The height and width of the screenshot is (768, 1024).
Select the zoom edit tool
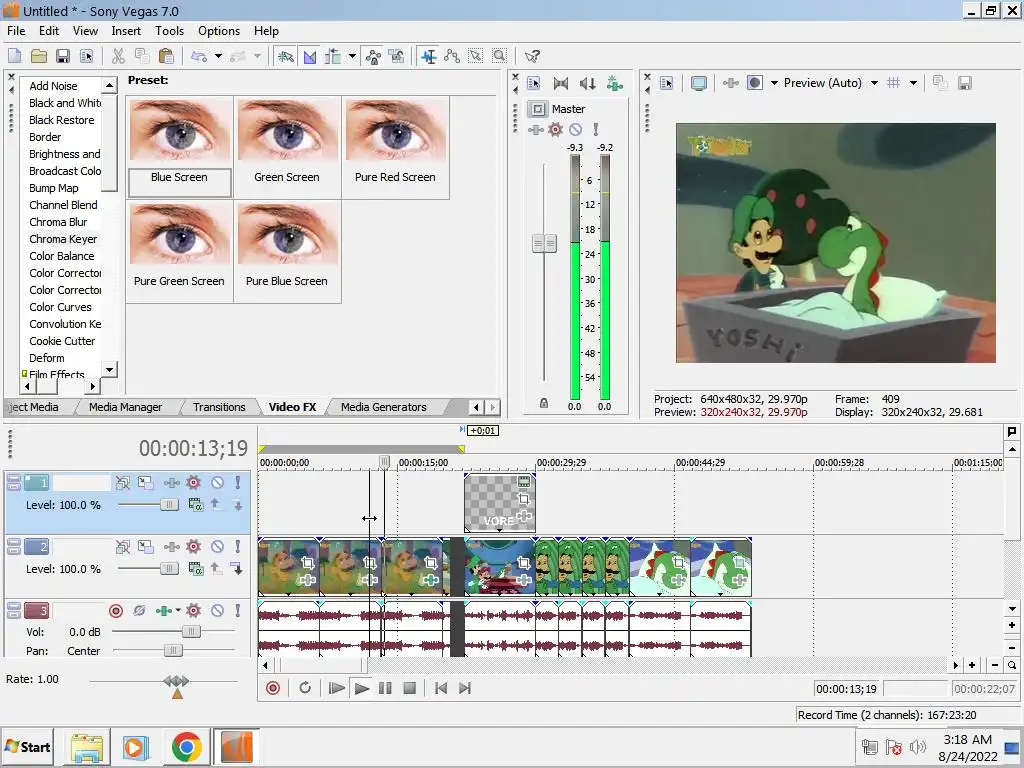pyautogui.click(x=500, y=56)
